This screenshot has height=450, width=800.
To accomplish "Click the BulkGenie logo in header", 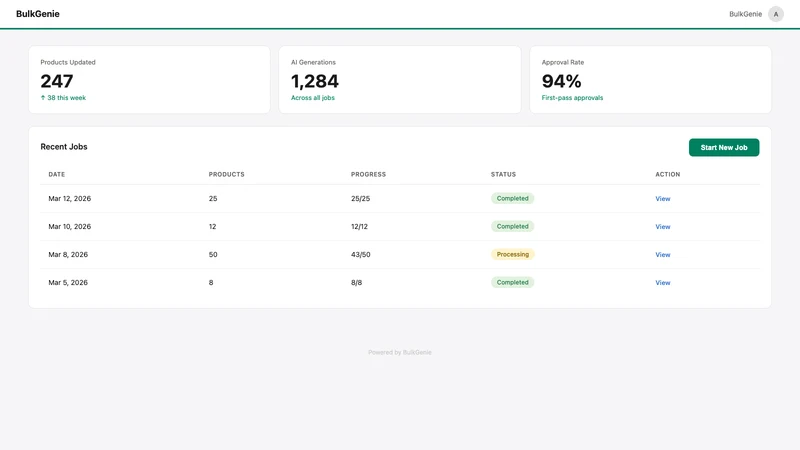I will pos(38,14).
